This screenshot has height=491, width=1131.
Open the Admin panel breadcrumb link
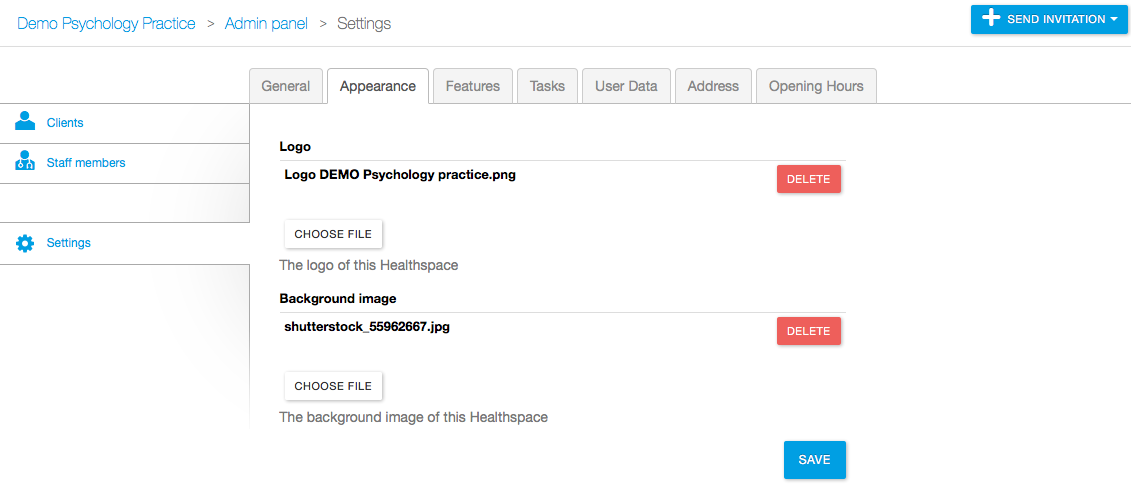click(x=266, y=23)
